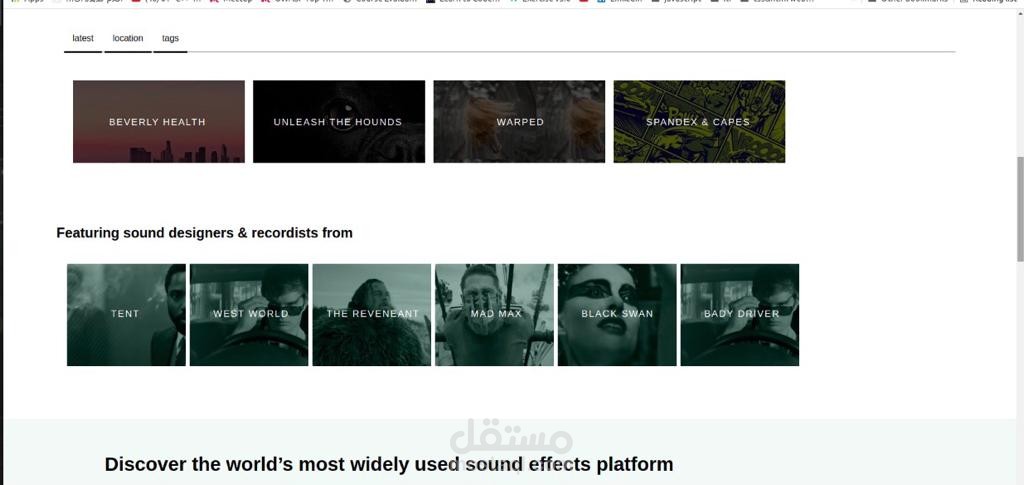Click the 'Featuring sound designers & recordists from' heading

[x=204, y=233]
